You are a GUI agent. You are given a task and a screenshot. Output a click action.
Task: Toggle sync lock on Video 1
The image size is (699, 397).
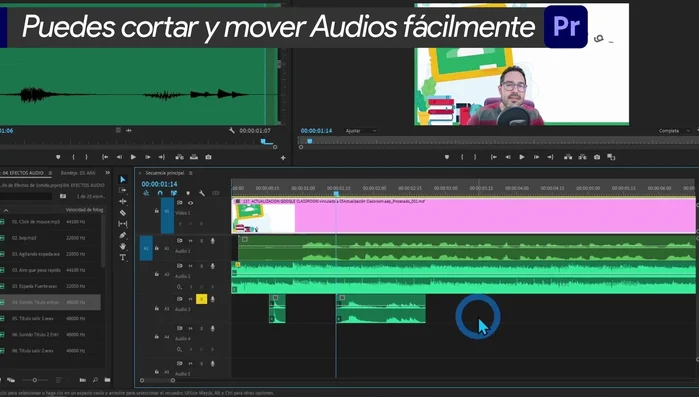[179, 203]
